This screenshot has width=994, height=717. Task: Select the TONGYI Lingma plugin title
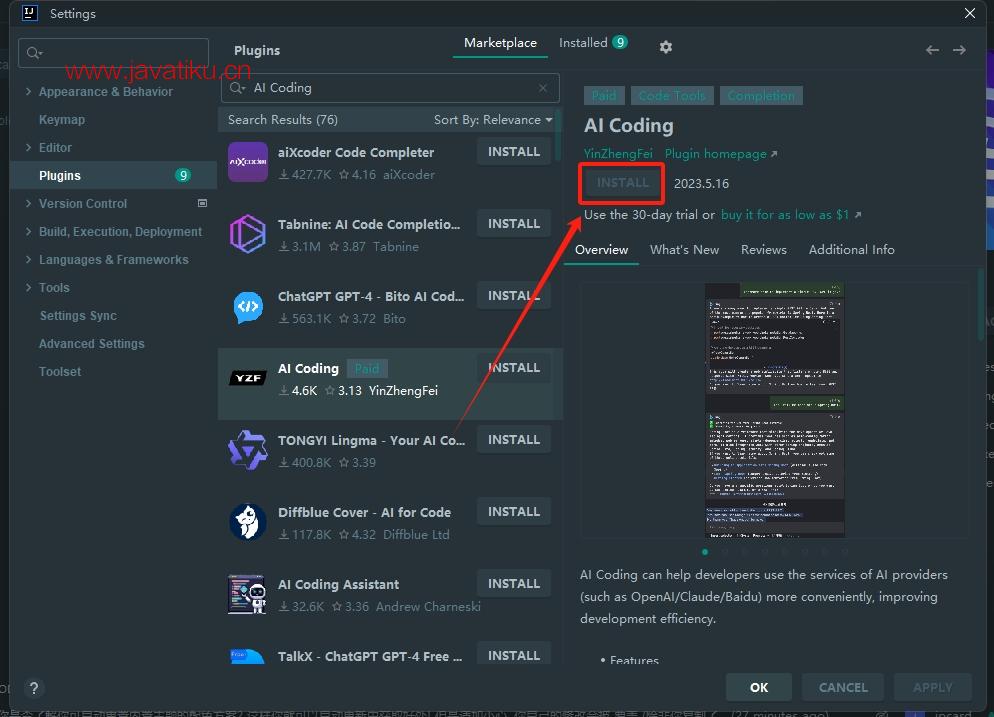(371, 441)
